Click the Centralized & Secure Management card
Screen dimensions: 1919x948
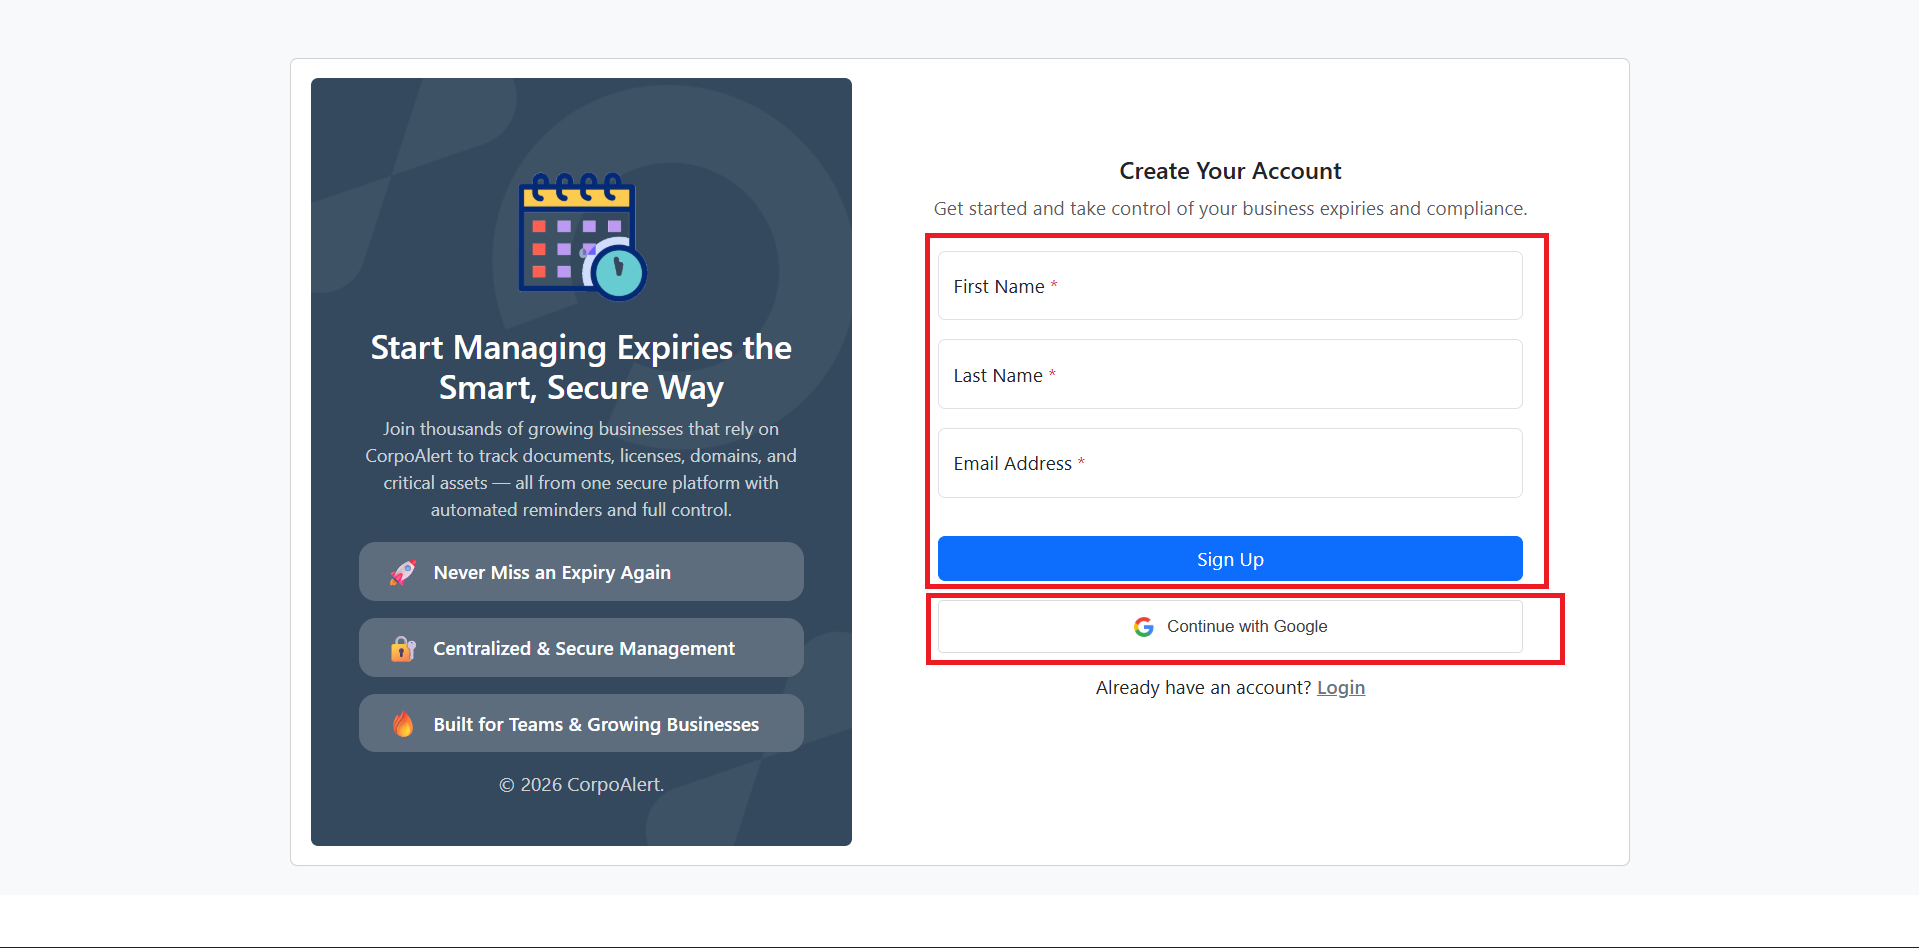click(x=581, y=647)
